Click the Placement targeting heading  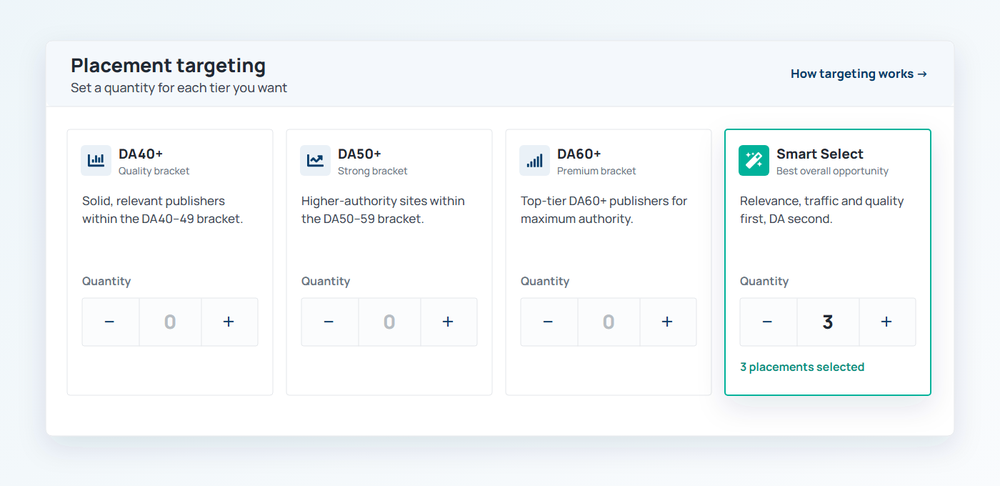click(168, 66)
